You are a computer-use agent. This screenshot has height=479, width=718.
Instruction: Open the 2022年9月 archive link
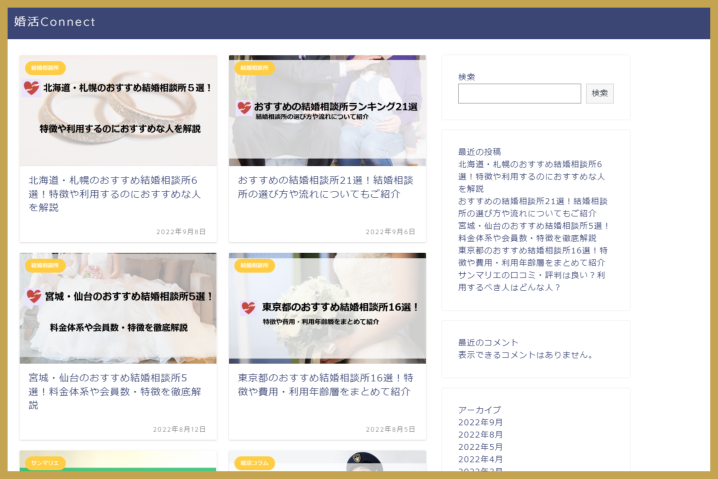pyautogui.click(x=480, y=422)
